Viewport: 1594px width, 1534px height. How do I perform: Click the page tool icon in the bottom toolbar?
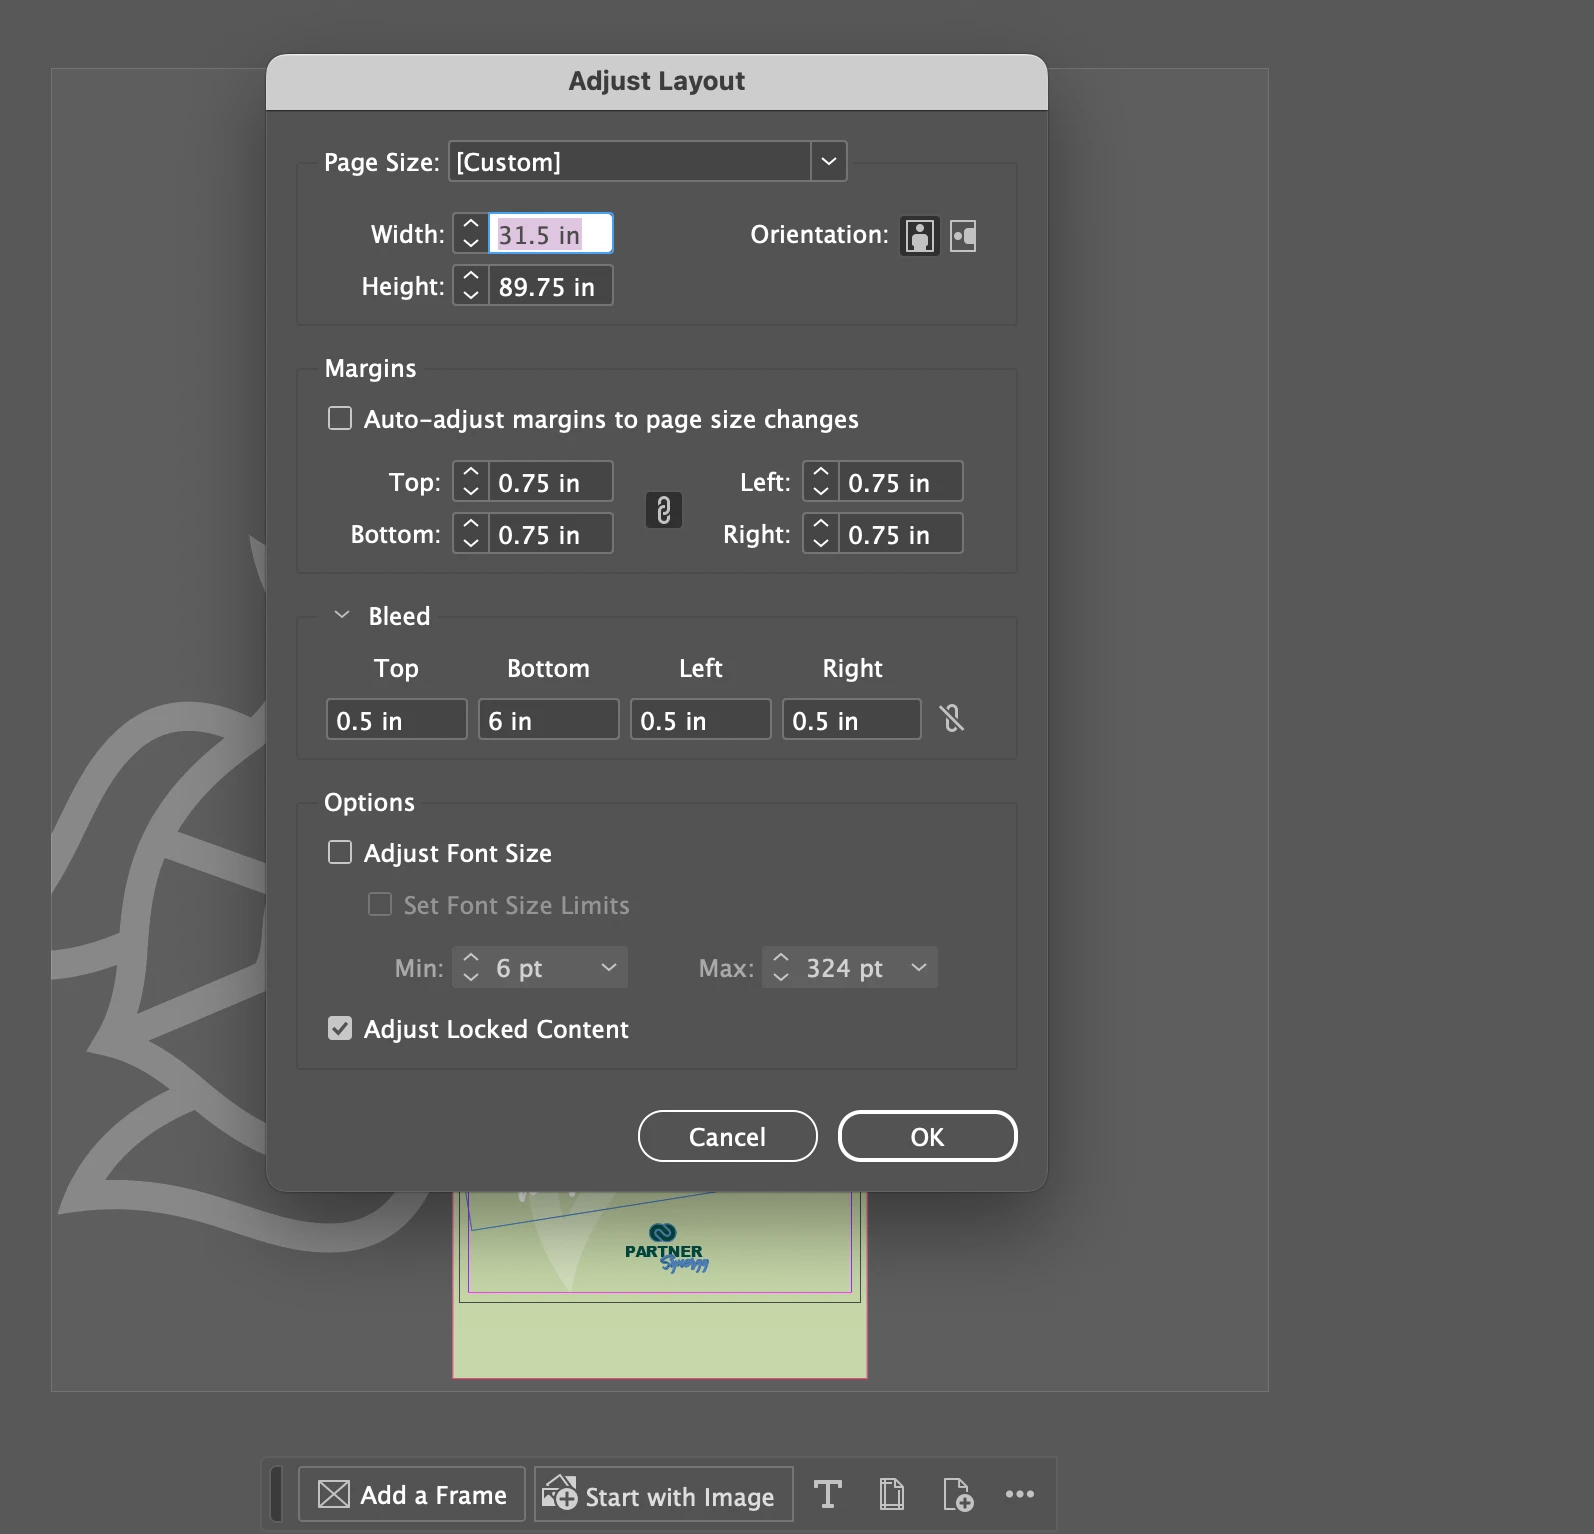[892, 1494]
